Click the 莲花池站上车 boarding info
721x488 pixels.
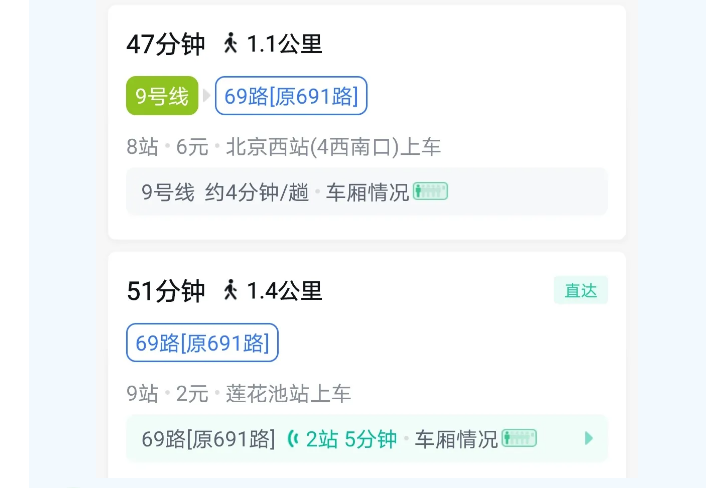288,394
